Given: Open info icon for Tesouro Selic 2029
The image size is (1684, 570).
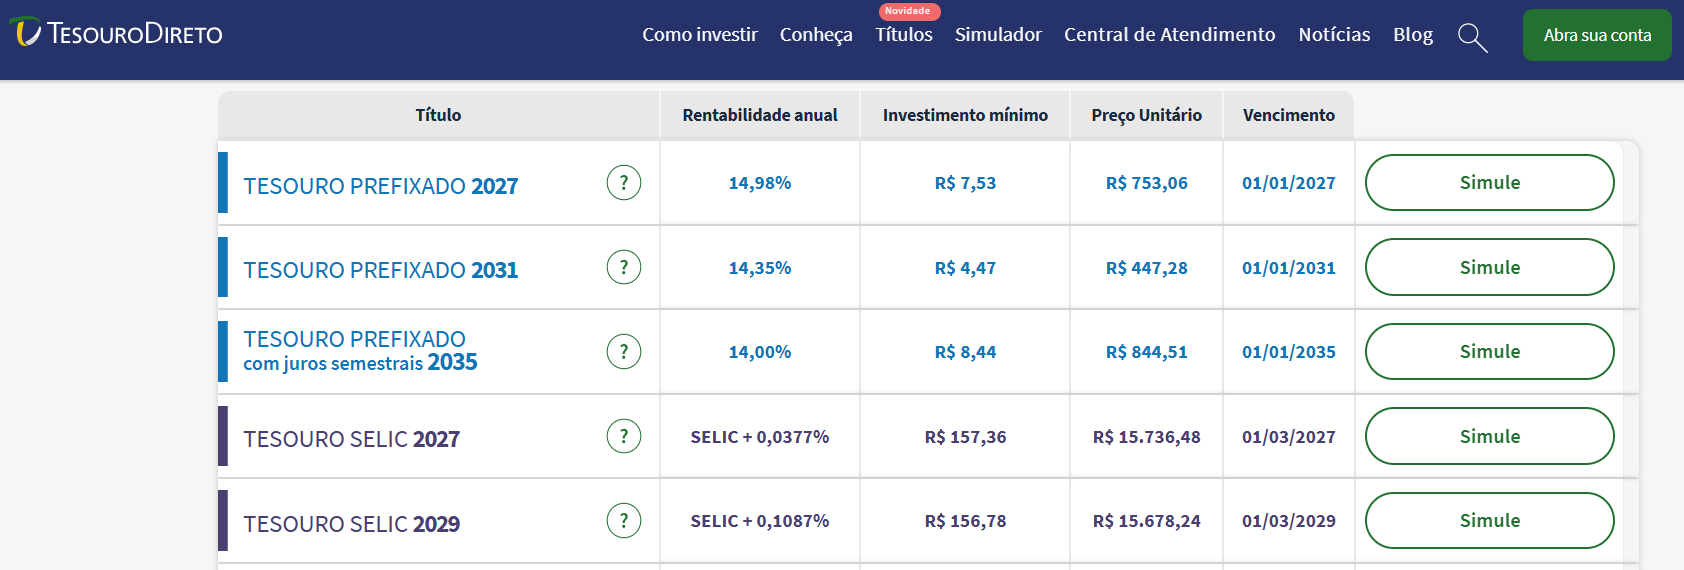Looking at the screenshot, I should click(x=624, y=521).
